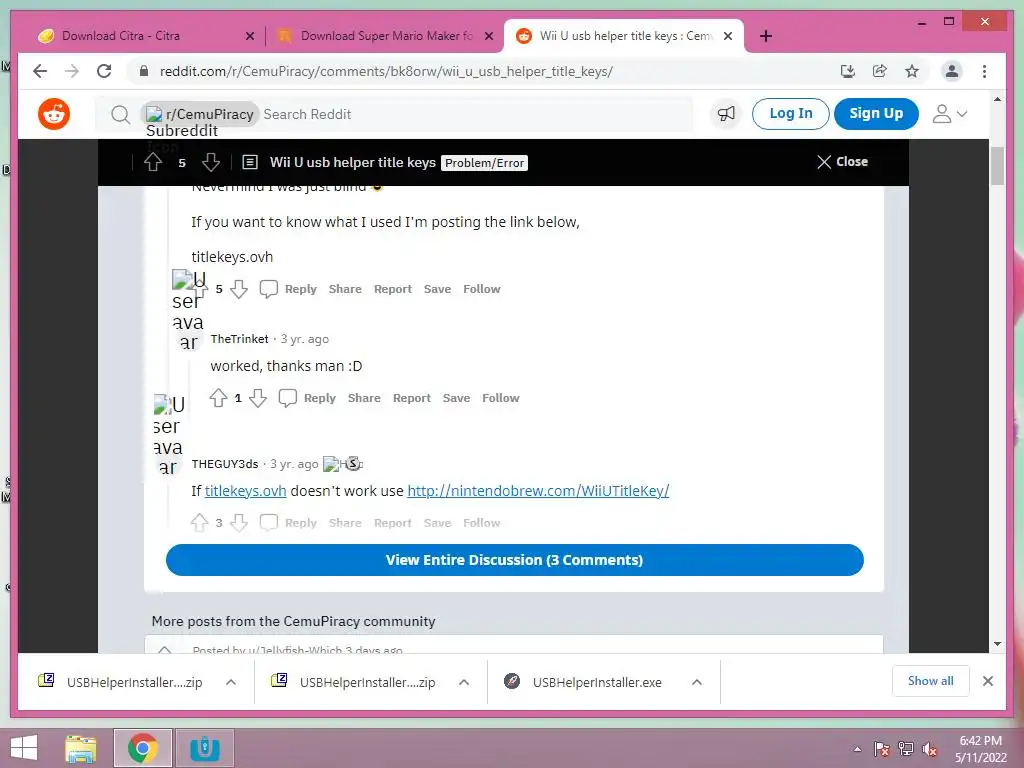Open the titlekeys.ovh link in THEGUY3ds comment
Screen dimensions: 1024x768
tap(246, 490)
